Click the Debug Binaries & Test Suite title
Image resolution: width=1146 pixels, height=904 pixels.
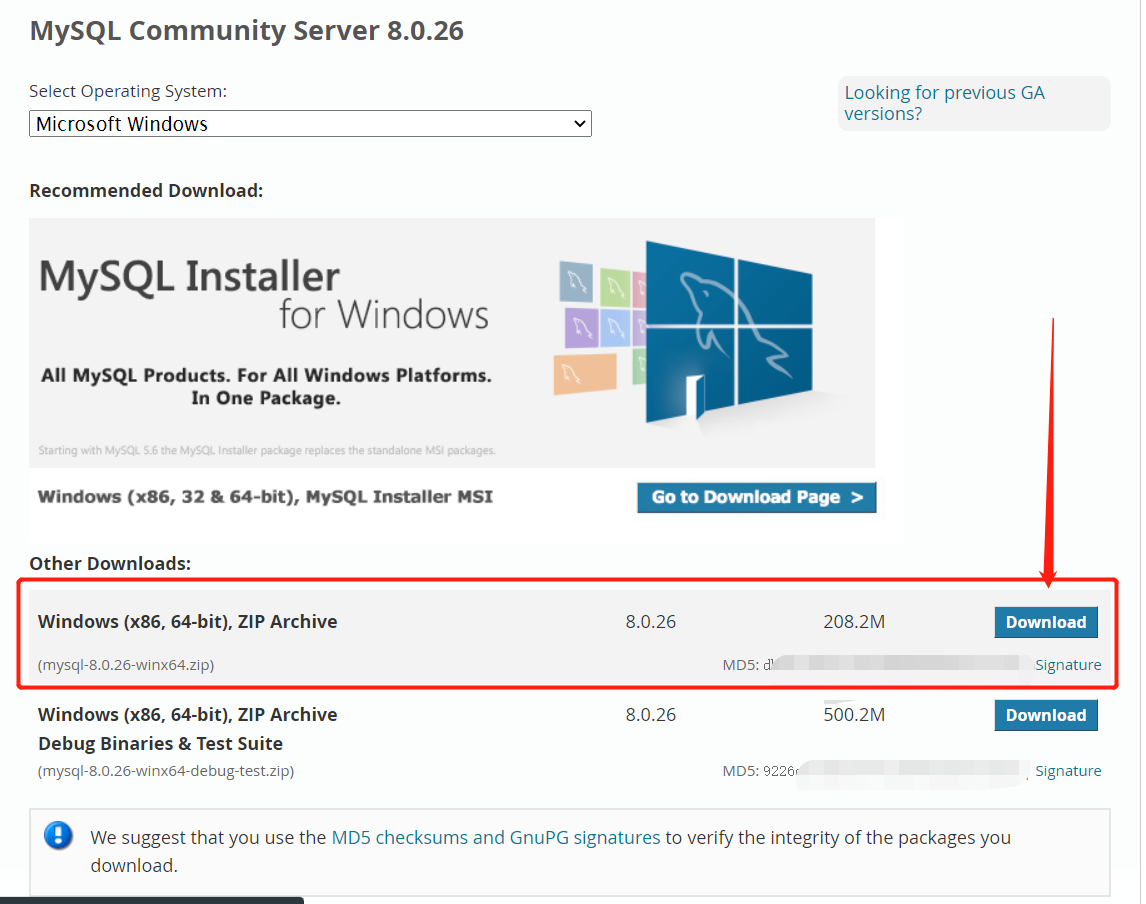coord(160,744)
